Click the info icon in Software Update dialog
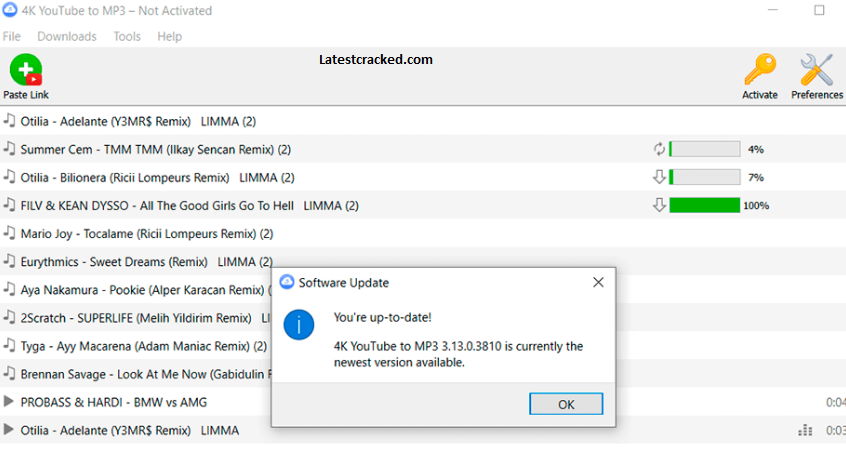The width and height of the screenshot is (846, 451). (299, 325)
